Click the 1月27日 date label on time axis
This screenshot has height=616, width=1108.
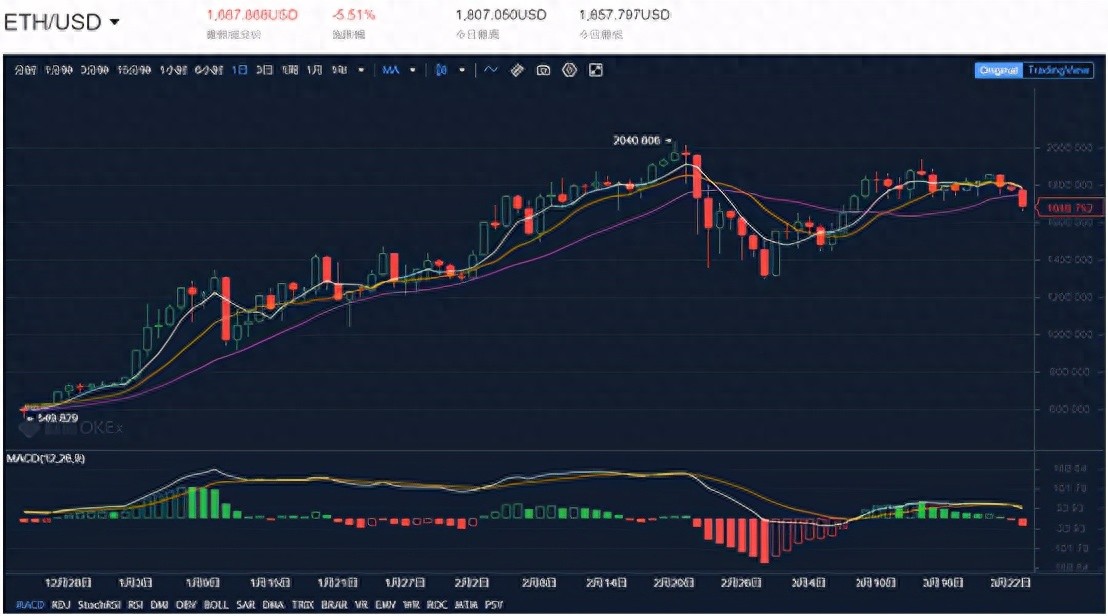point(405,583)
